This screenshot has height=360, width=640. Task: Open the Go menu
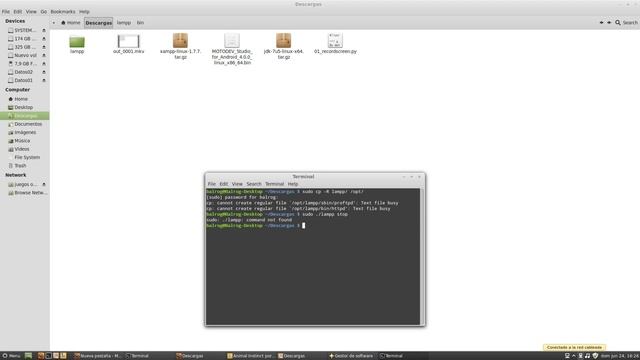point(44,12)
